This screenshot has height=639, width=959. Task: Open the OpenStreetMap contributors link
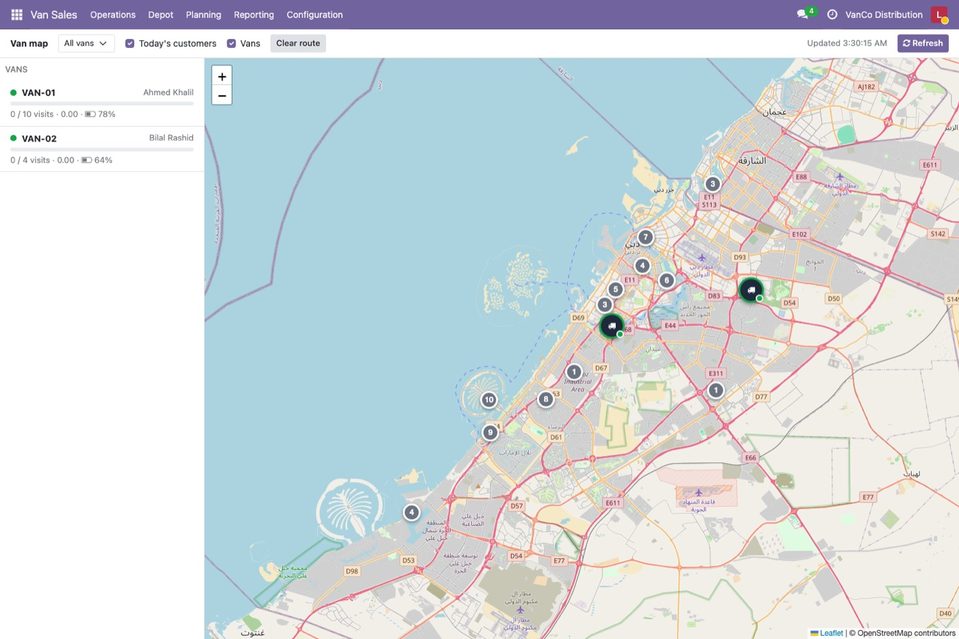pyautogui.click(x=906, y=633)
